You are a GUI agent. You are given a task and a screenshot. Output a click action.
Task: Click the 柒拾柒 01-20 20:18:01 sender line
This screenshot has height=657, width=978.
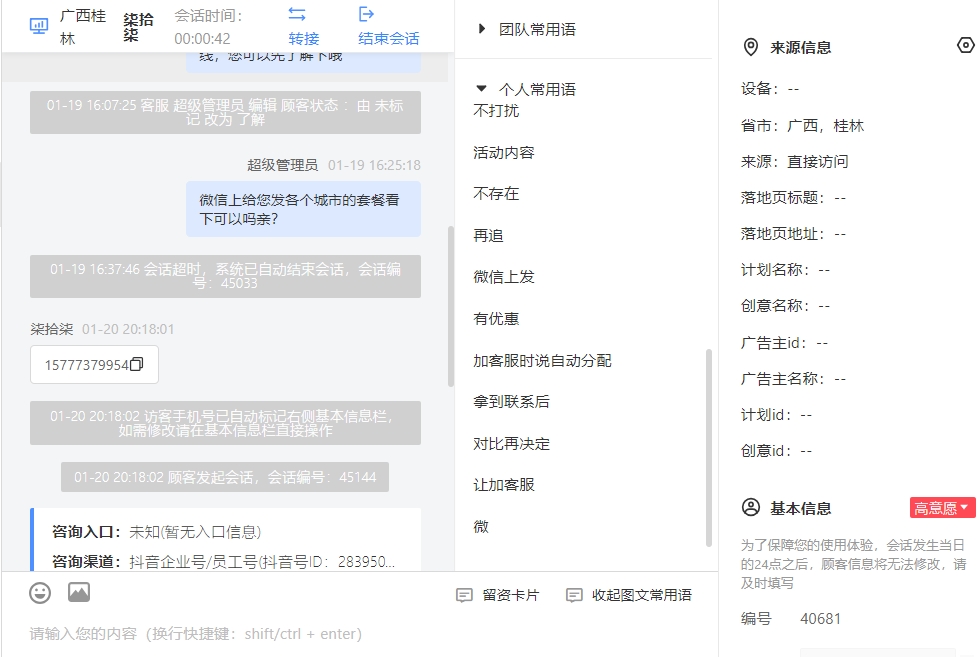click(x=102, y=329)
